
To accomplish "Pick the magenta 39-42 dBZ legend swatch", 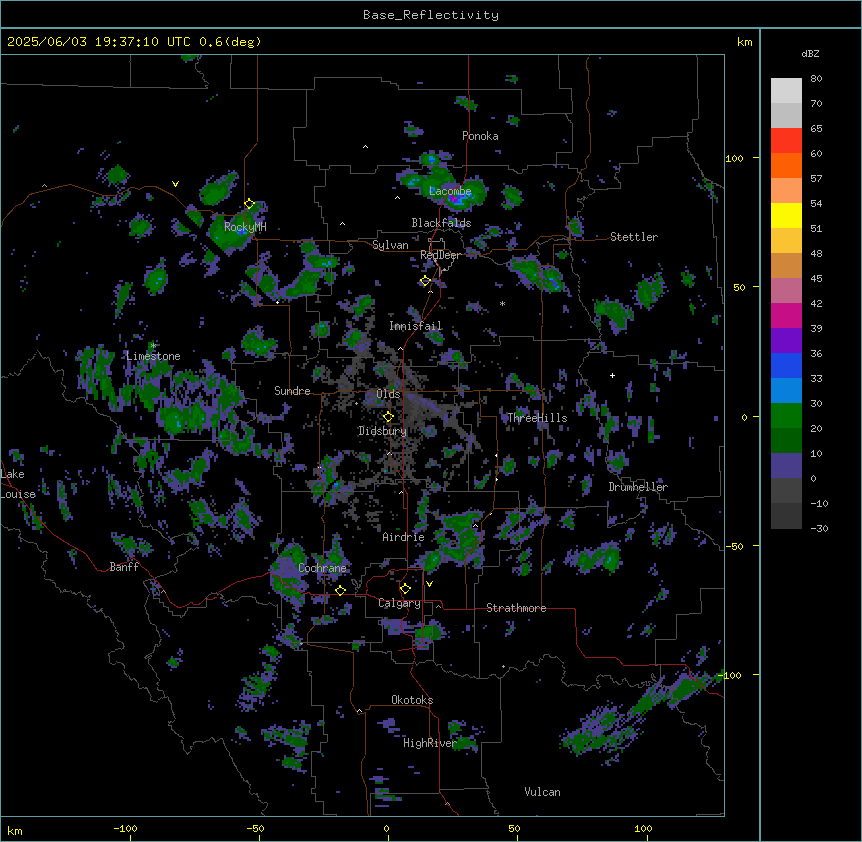I will [x=786, y=315].
